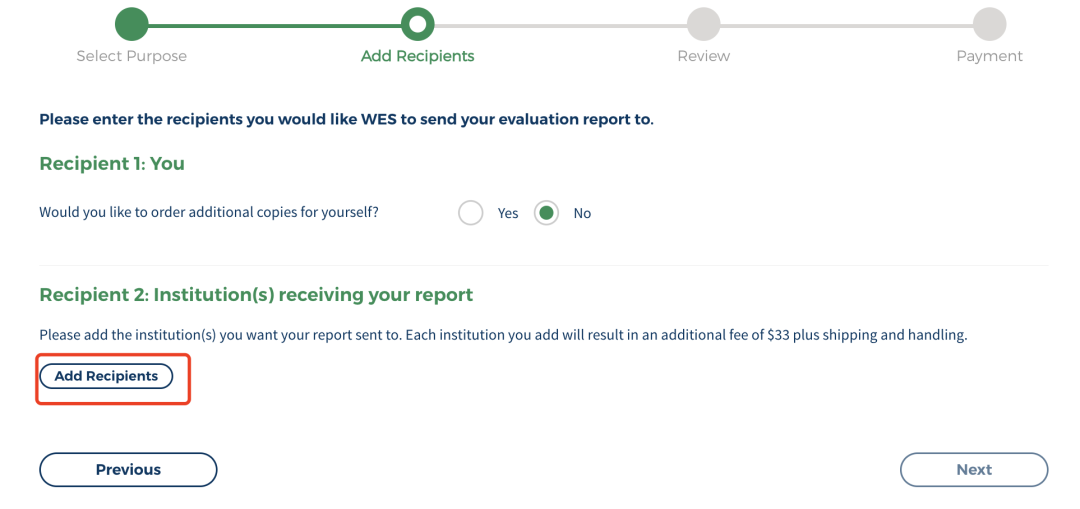The image size is (1080, 509).
Task: Go back with the Previous button
Action: point(128,470)
